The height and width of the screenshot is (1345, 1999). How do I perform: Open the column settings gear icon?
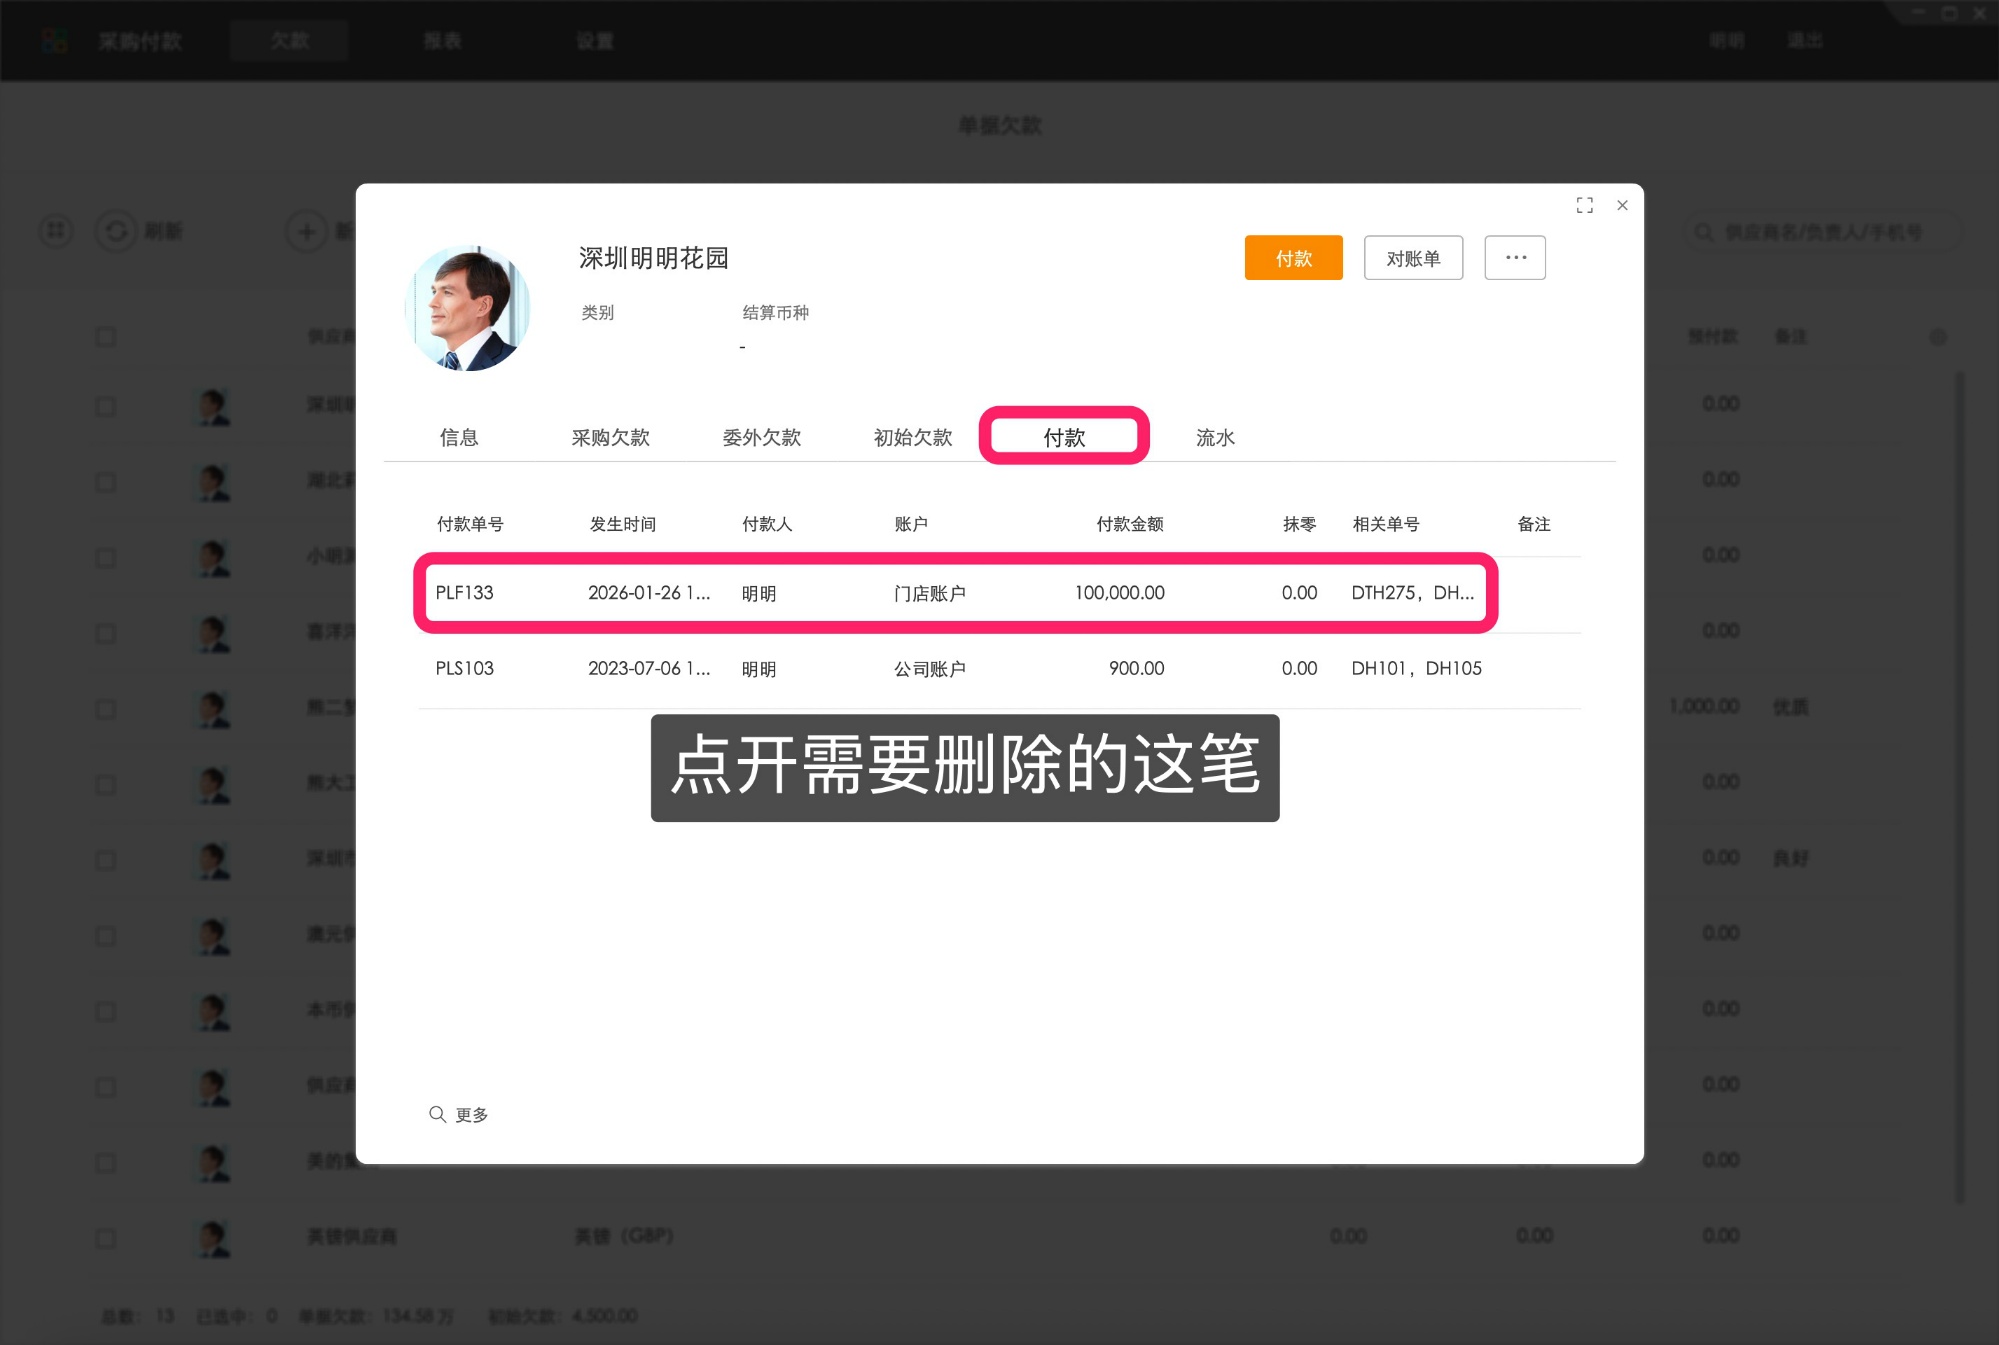coord(1938,337)
